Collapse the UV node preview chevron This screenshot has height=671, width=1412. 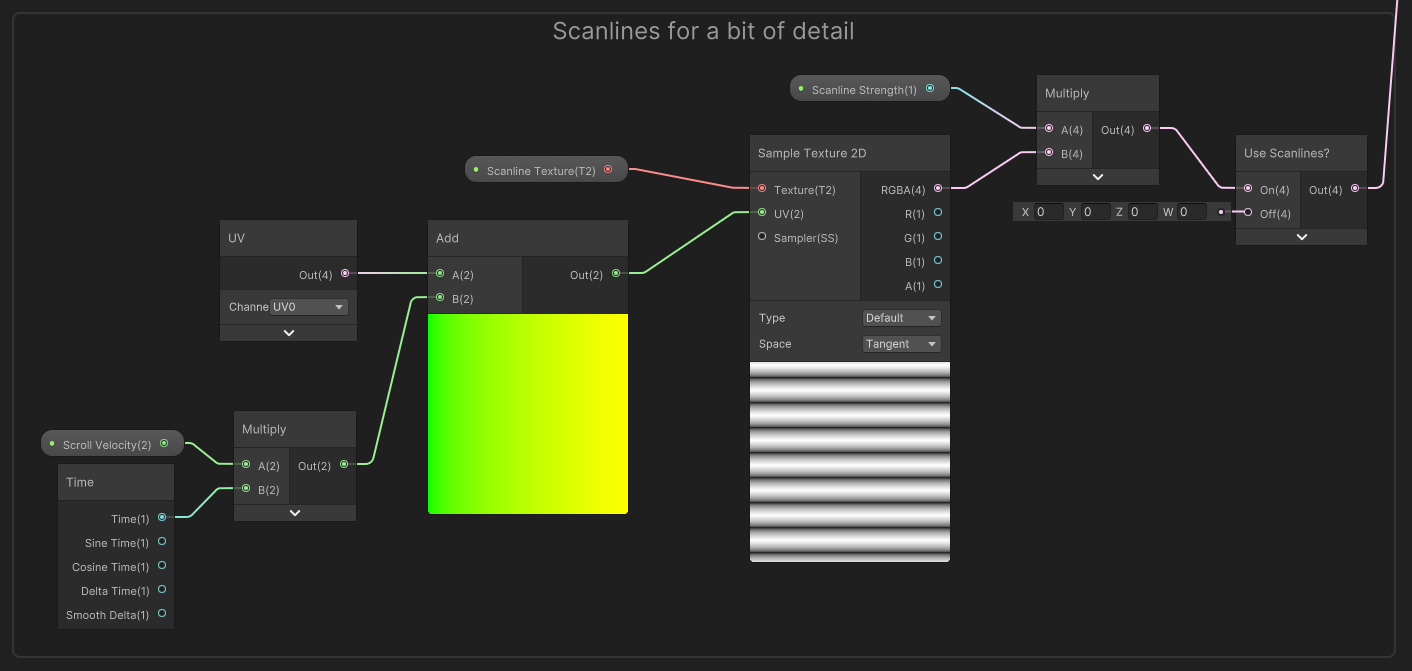click(288, 333)
